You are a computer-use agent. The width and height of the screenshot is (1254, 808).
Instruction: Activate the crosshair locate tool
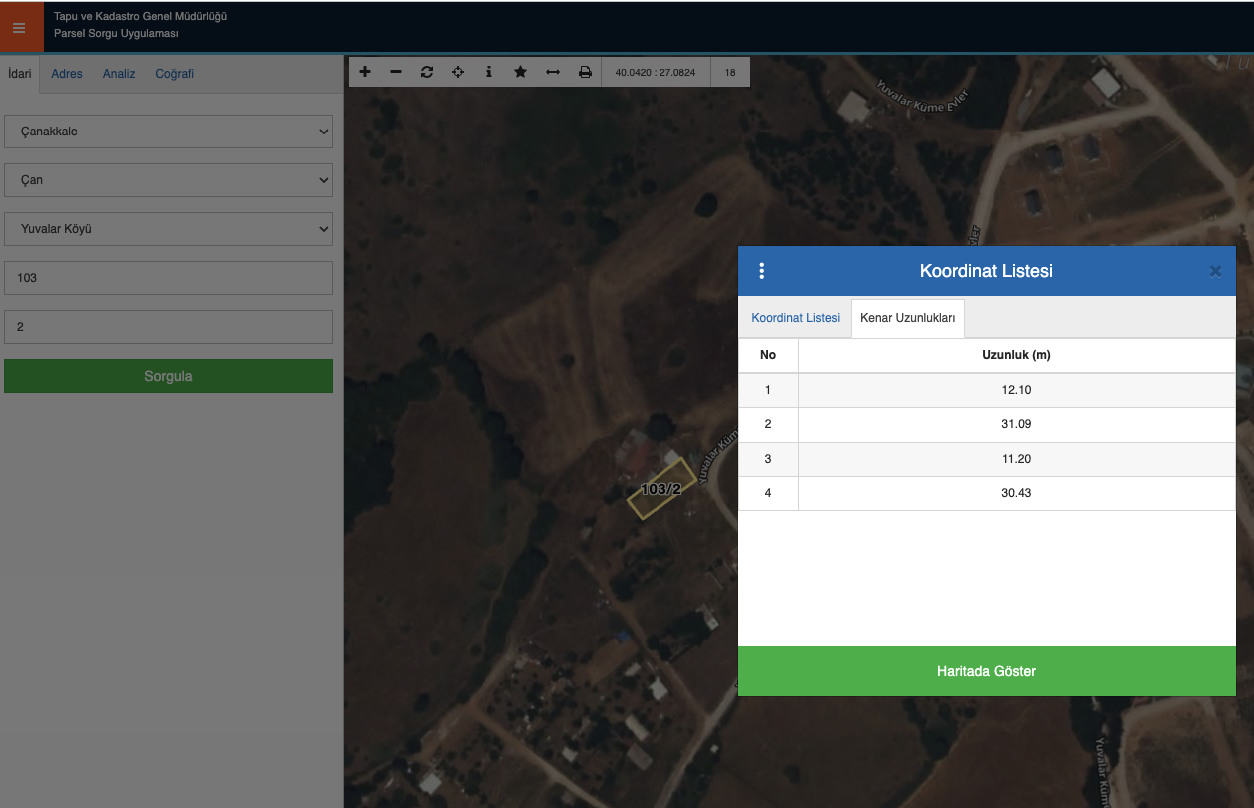coord(458,72)
